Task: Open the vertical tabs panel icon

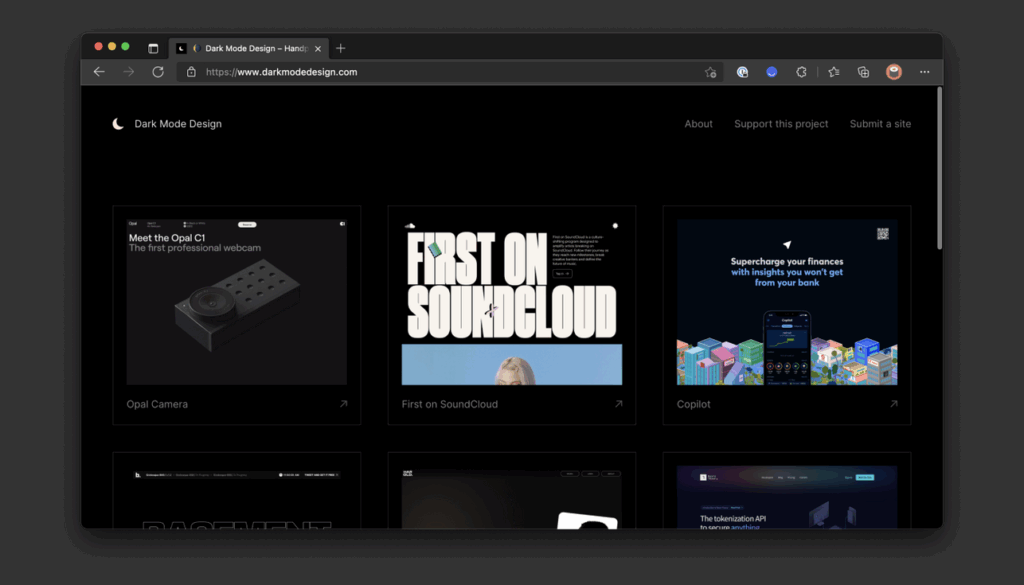Action: 153,48
